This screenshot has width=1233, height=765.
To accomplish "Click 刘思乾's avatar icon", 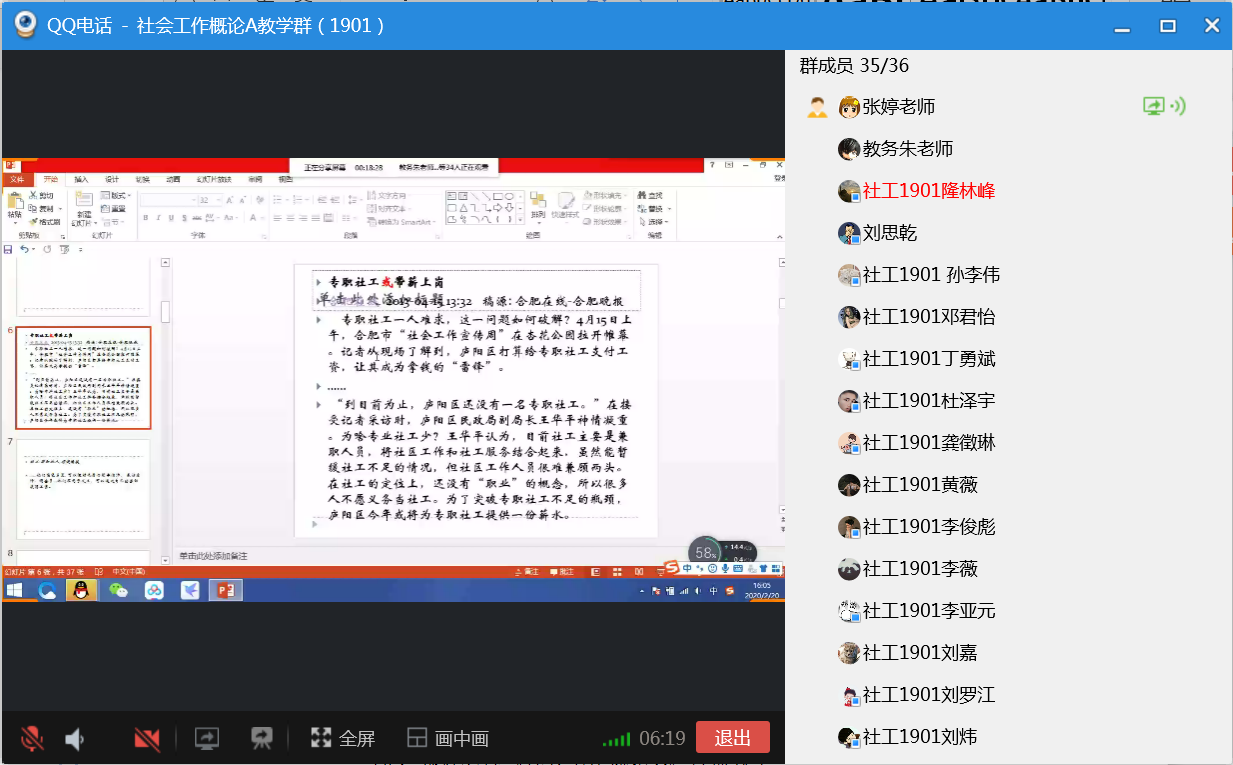I will [x=850, y=233].
